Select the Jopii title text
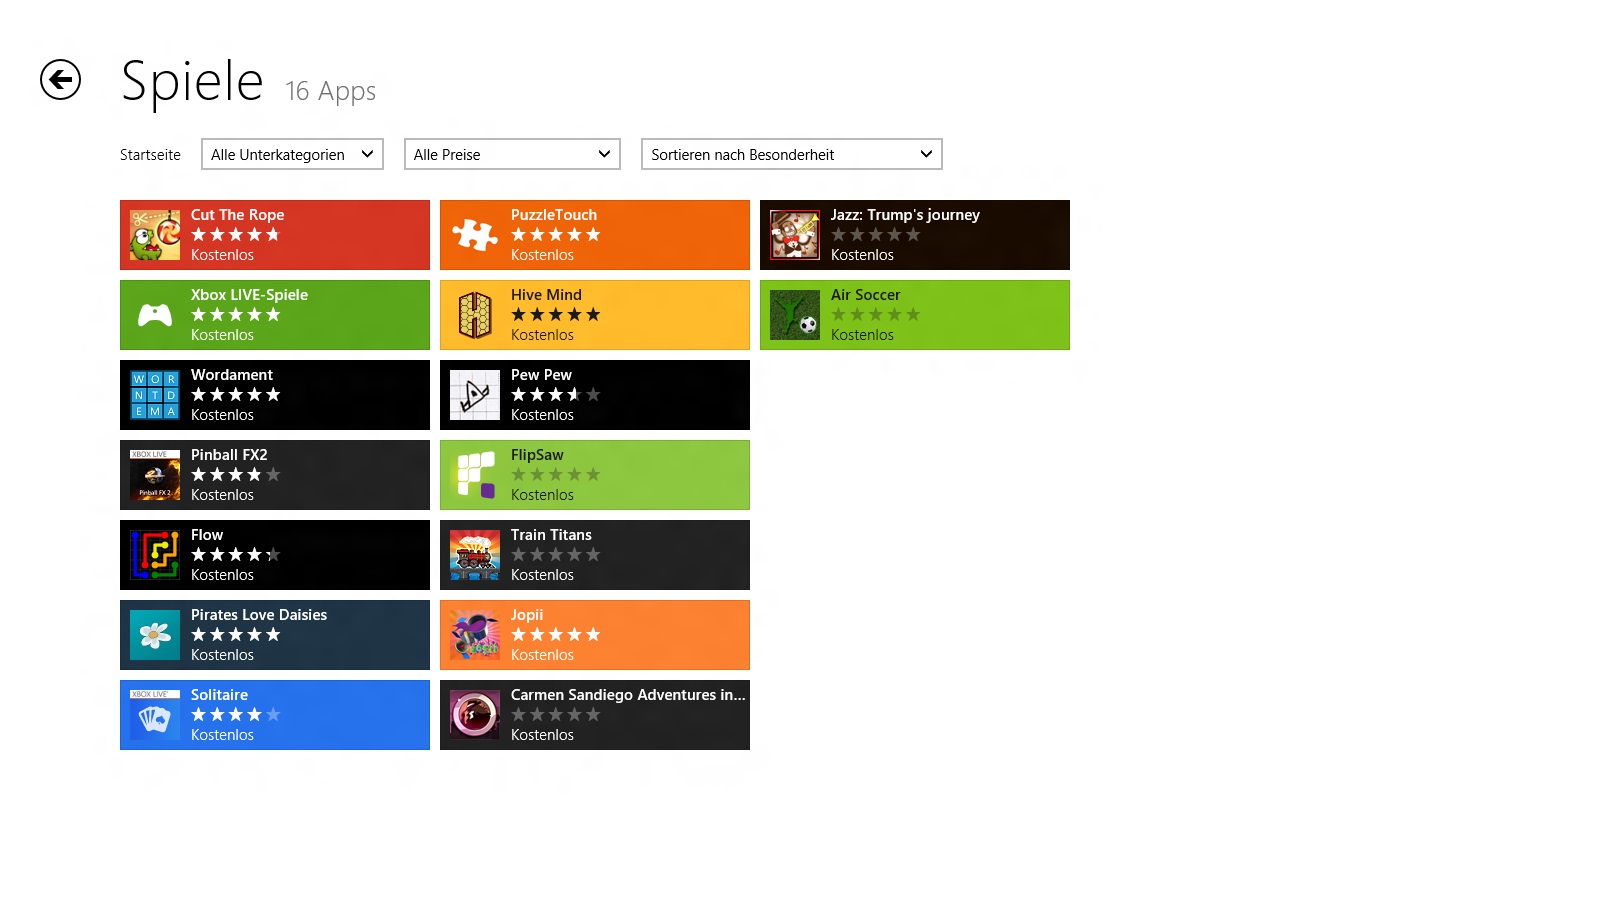 click(527, 615)
